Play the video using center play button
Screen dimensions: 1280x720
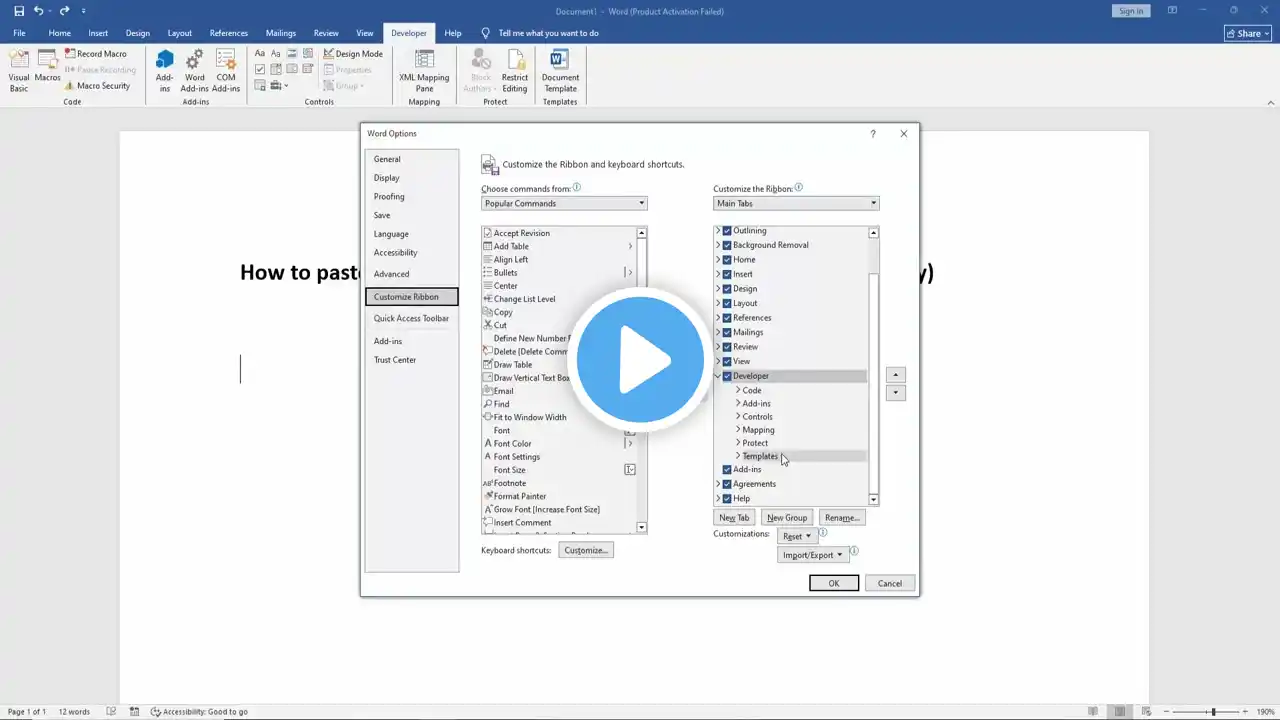click(640, 360)
